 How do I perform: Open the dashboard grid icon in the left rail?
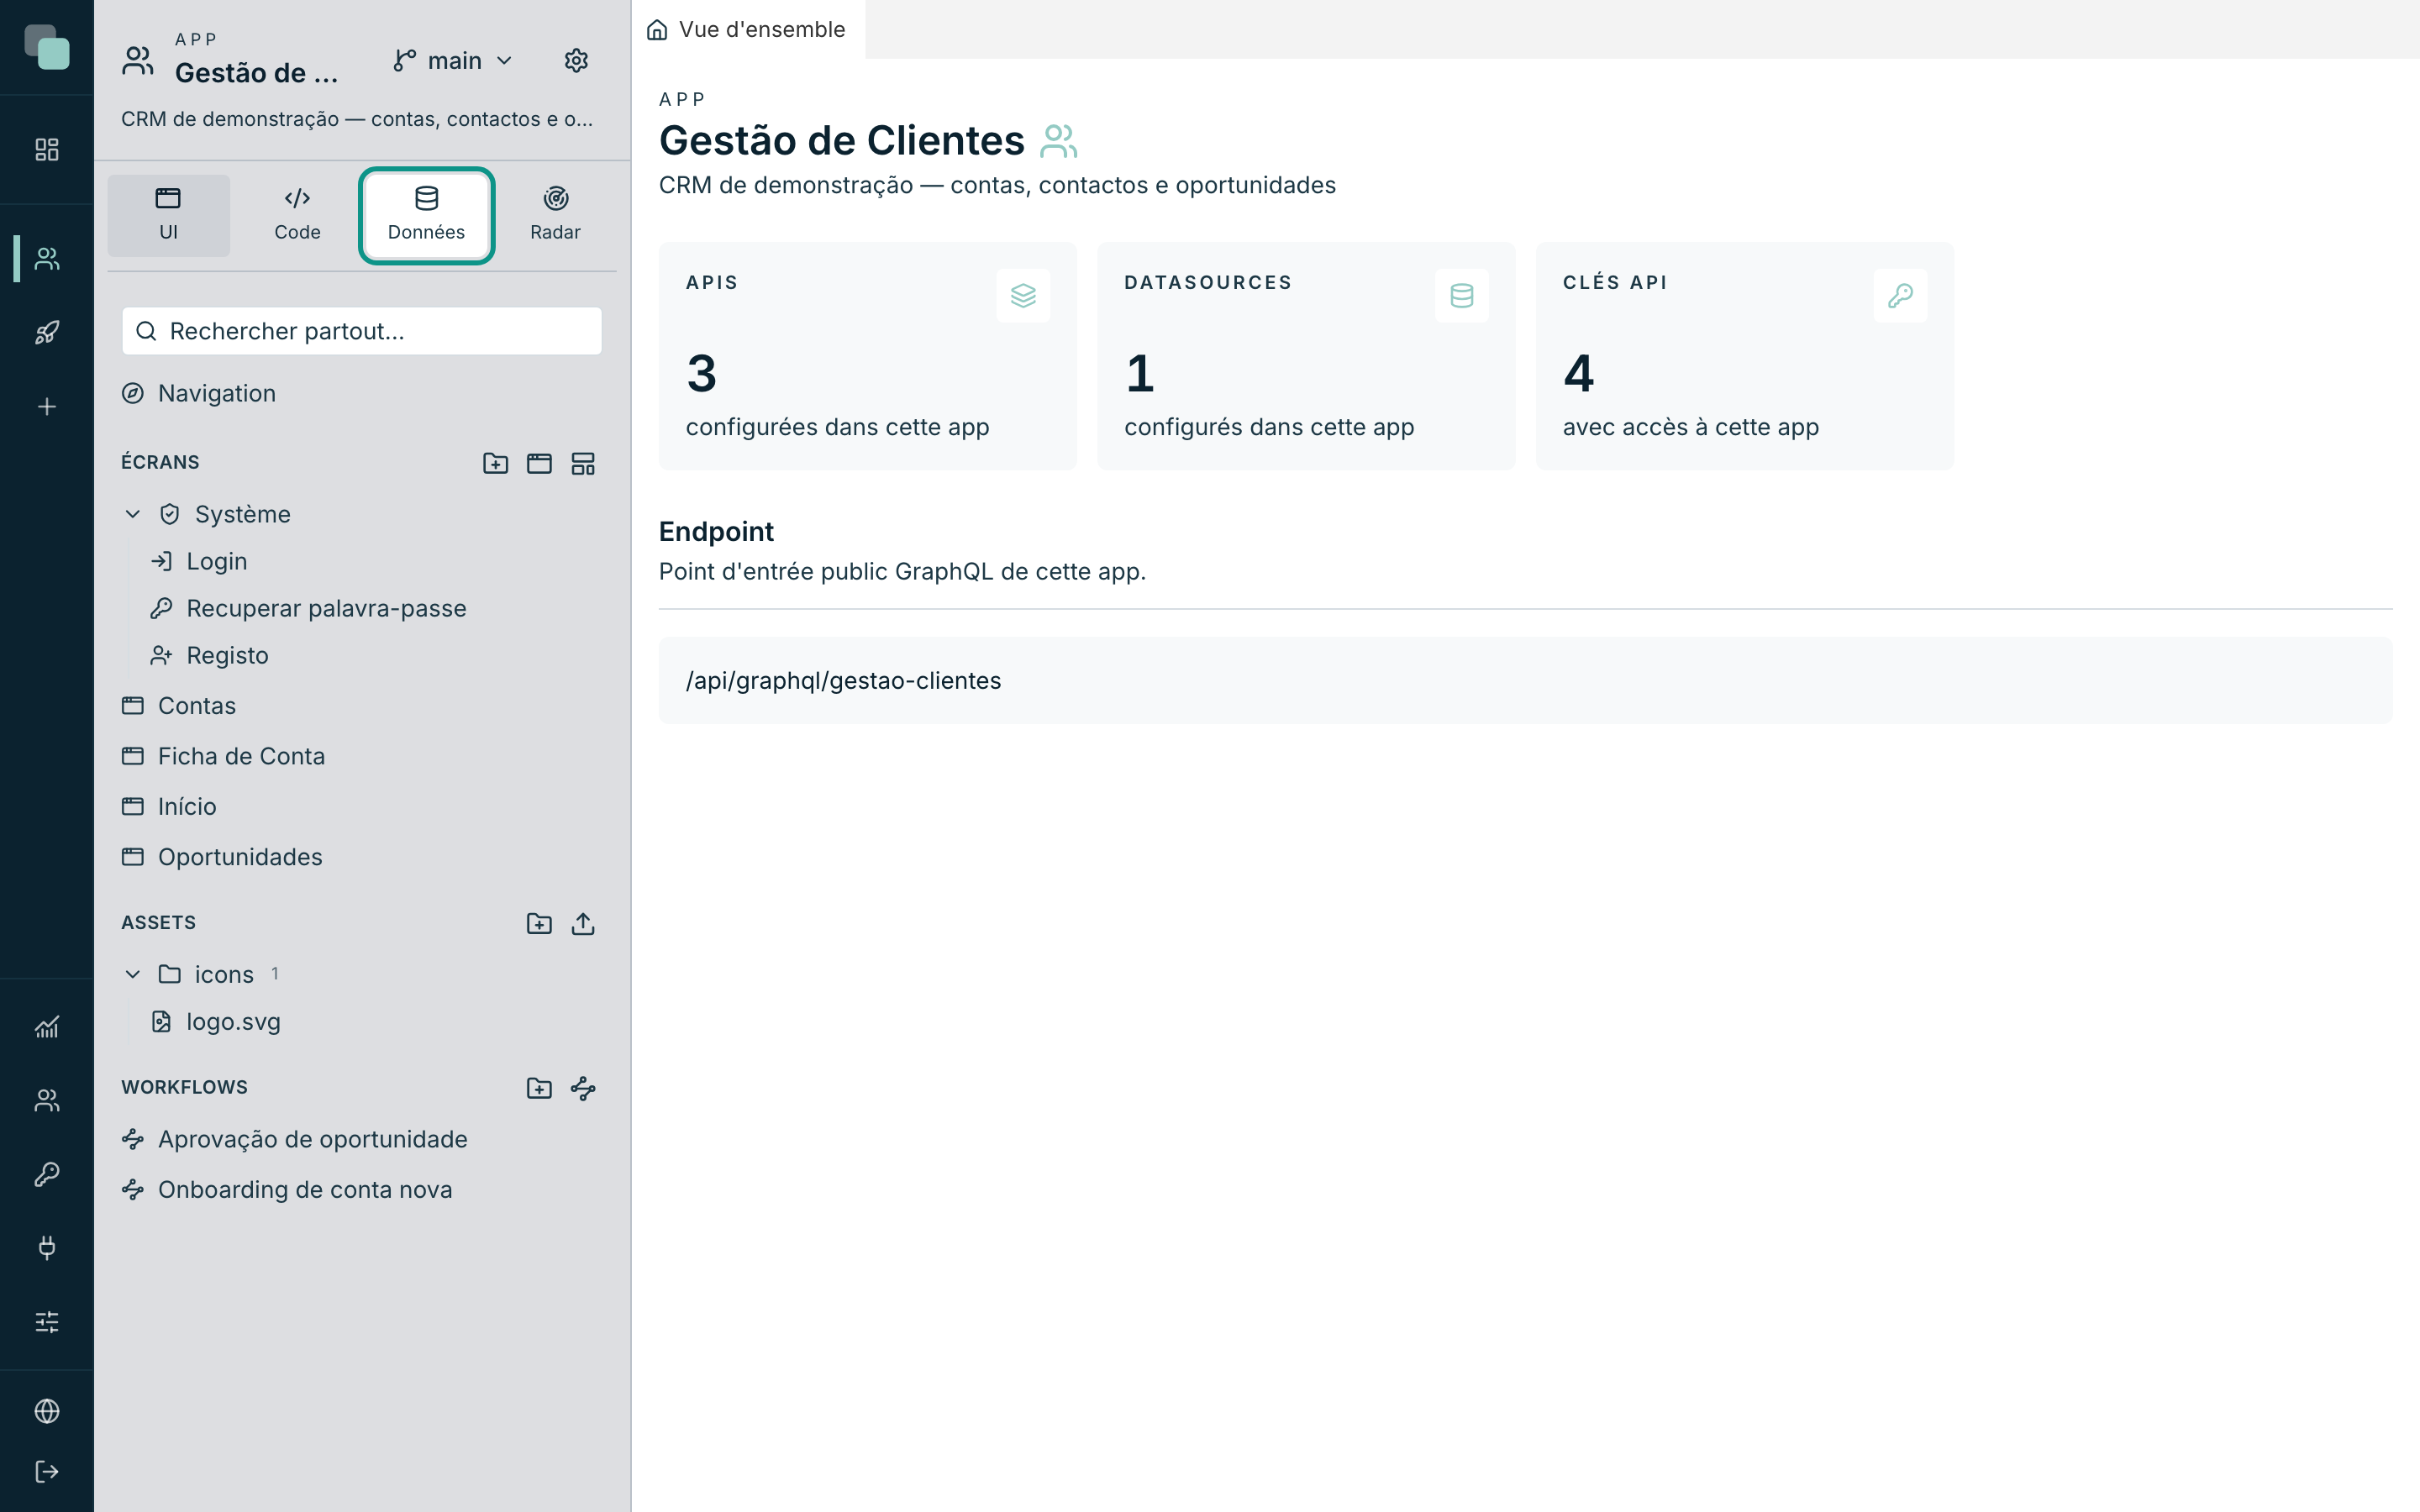coord(47,150)
